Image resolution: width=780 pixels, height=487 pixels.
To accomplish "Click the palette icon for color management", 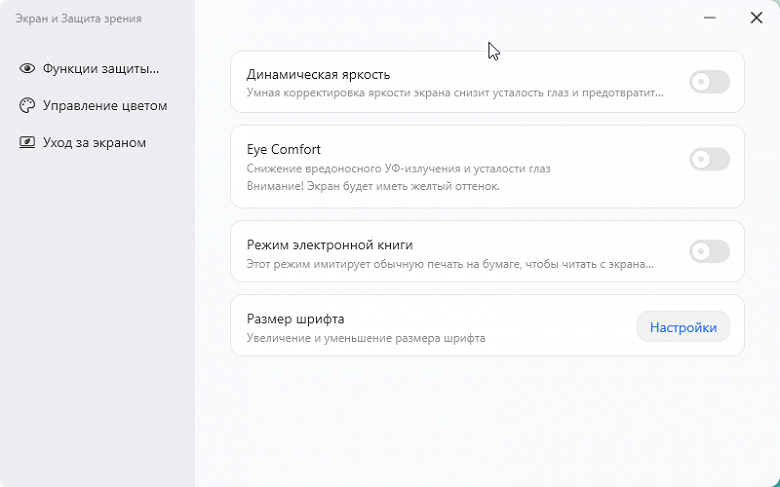I will [27, 106].
